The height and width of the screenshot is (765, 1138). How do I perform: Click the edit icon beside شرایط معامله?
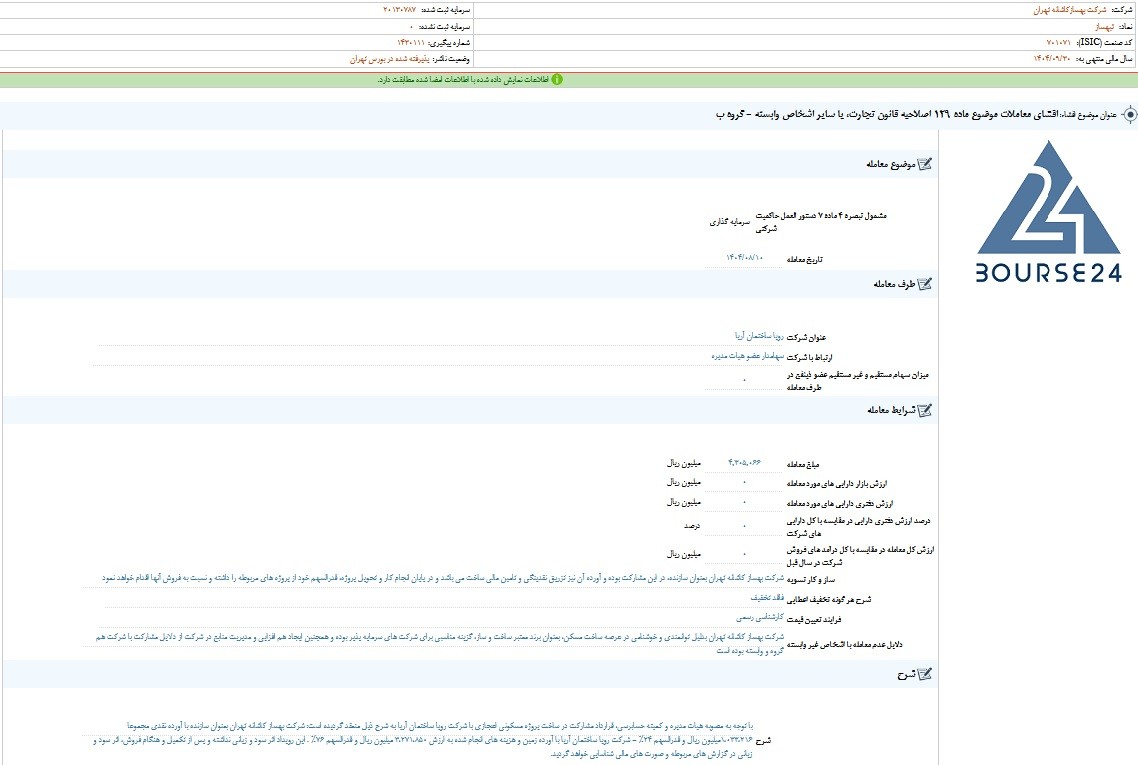coord(925,410)
